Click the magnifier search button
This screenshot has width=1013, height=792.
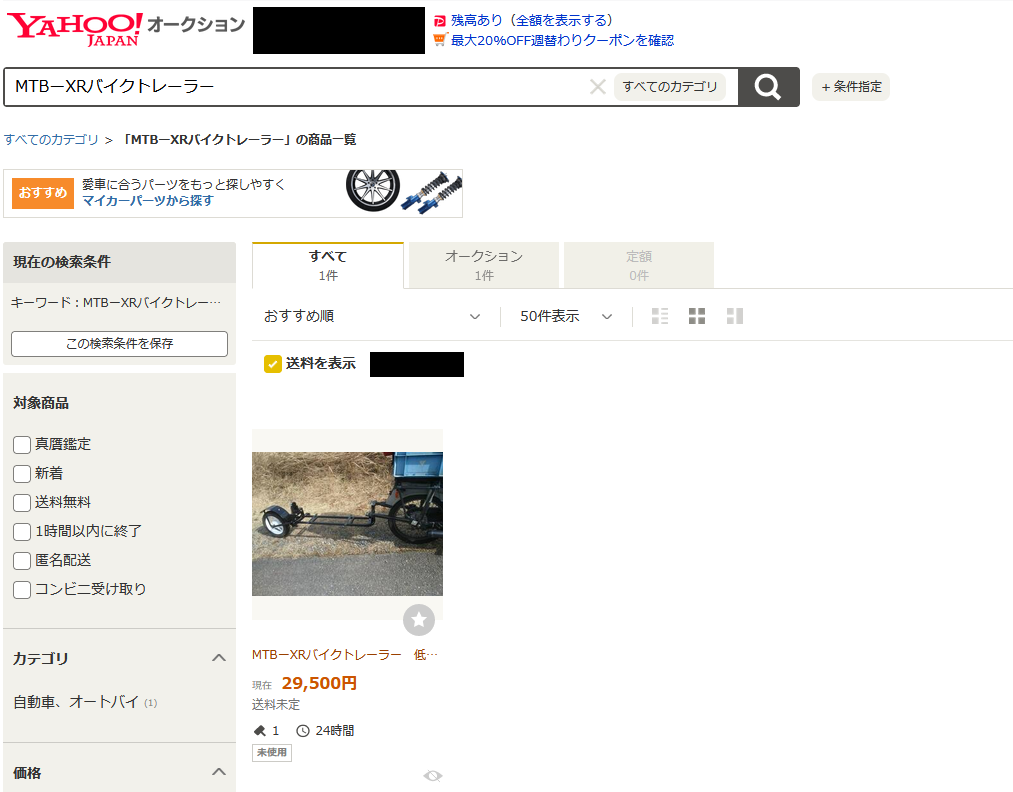pyautogui.click(x=768, y=87)
